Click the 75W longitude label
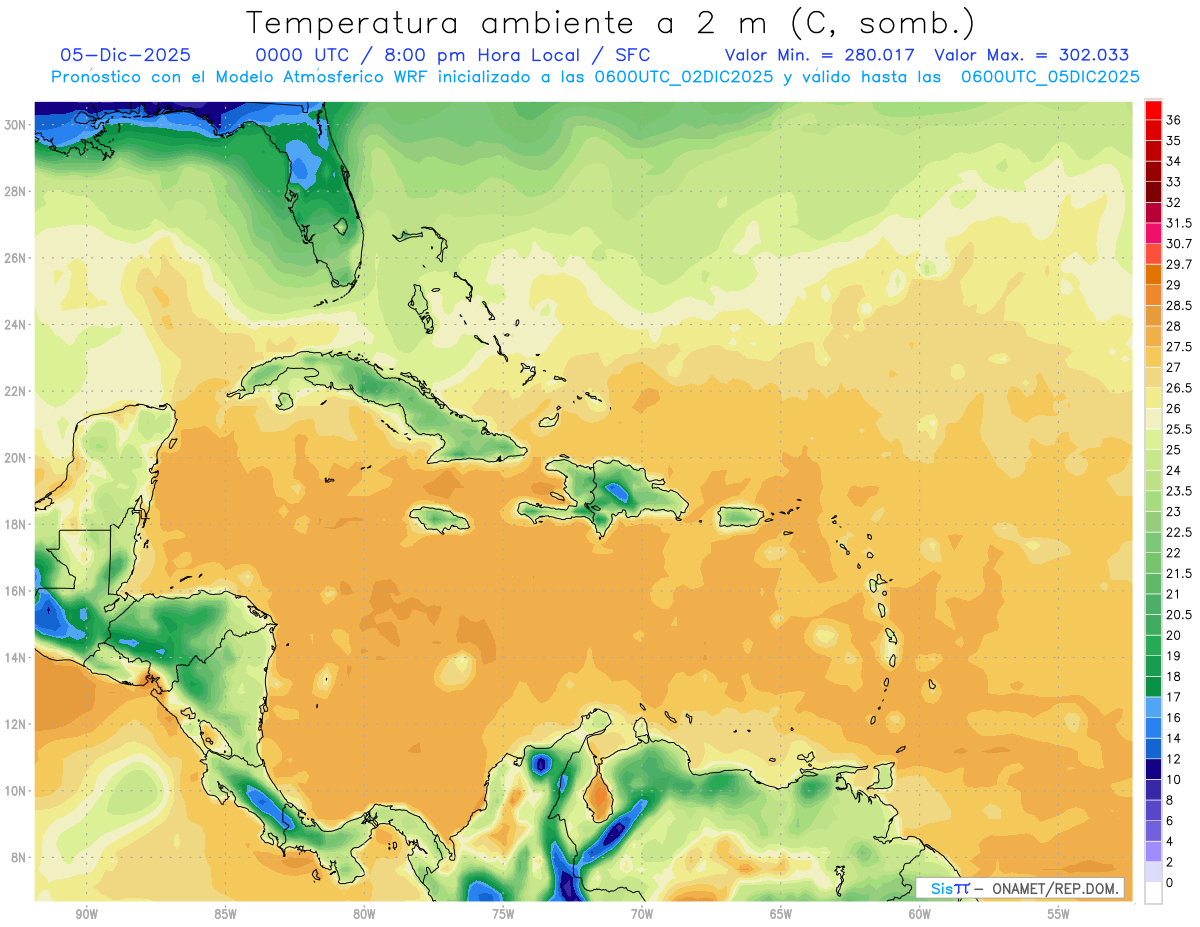Screen dimensions: 1200x927 [x=503, y=914]
